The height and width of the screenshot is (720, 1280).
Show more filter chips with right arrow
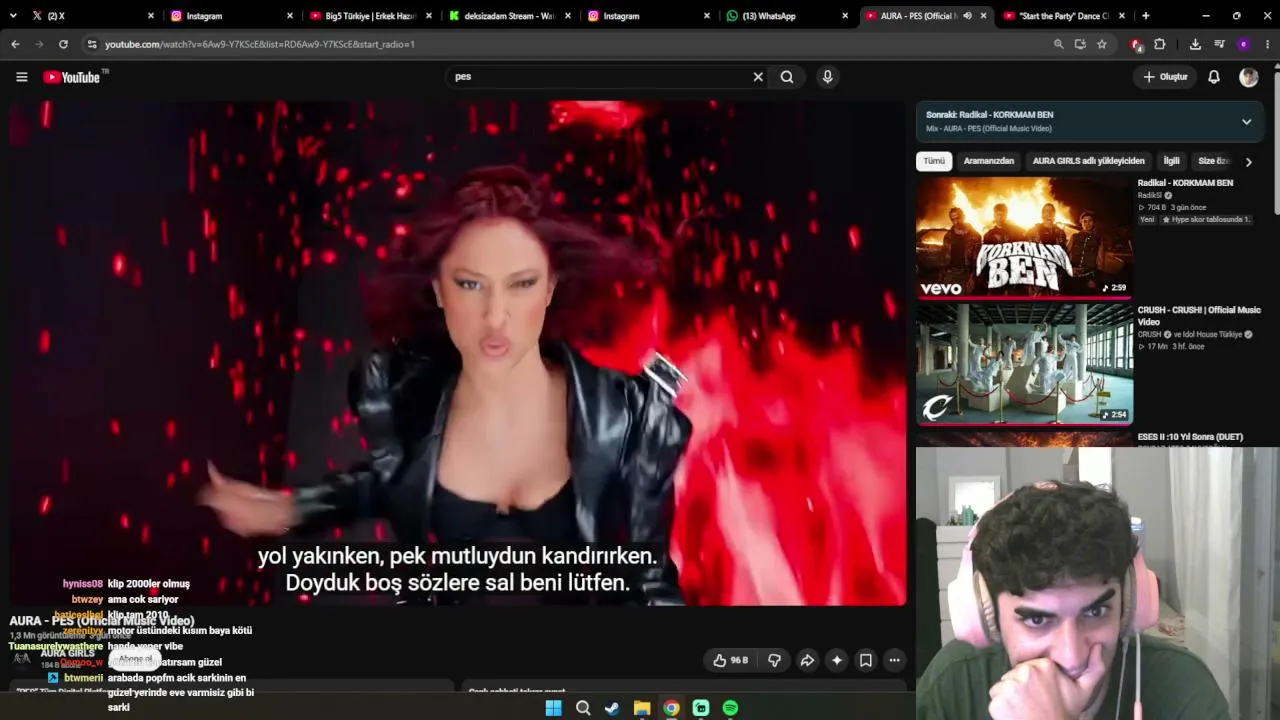[x=1248, y=162]
